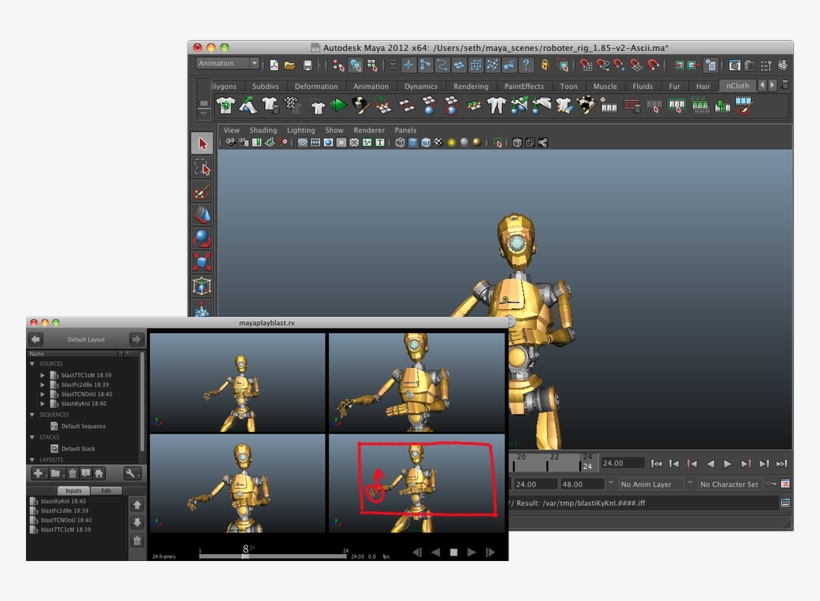Screen dimensions: 820x601
Task: Toggle the Snap to grids magnet icon
Action: 586,65
